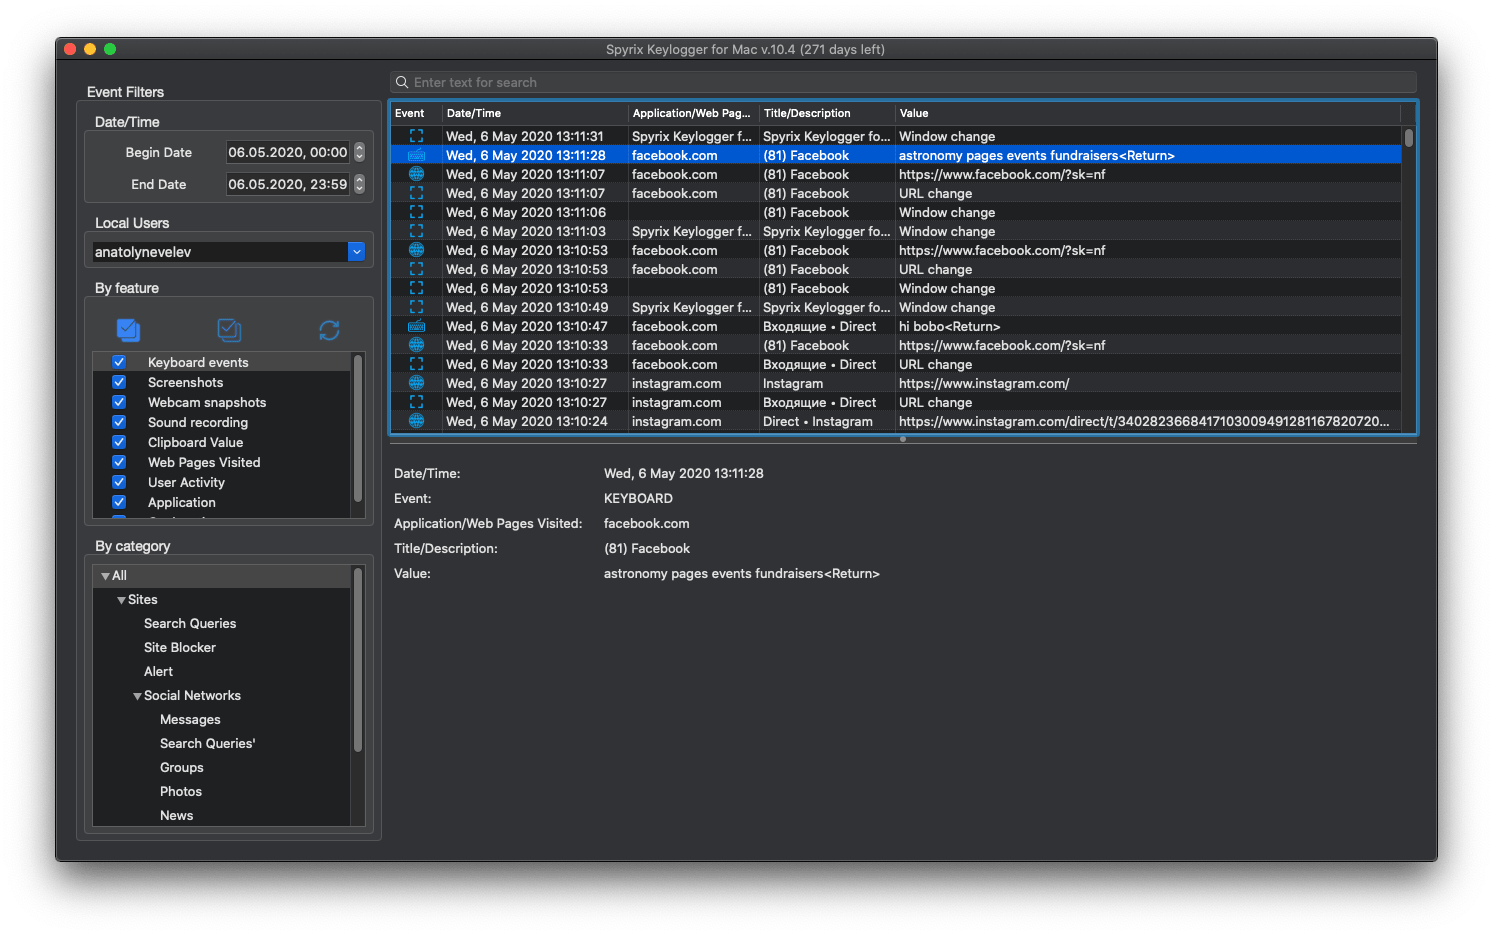
Task: Click the By category tree scrollbar
Action: [x=358, y=660]
